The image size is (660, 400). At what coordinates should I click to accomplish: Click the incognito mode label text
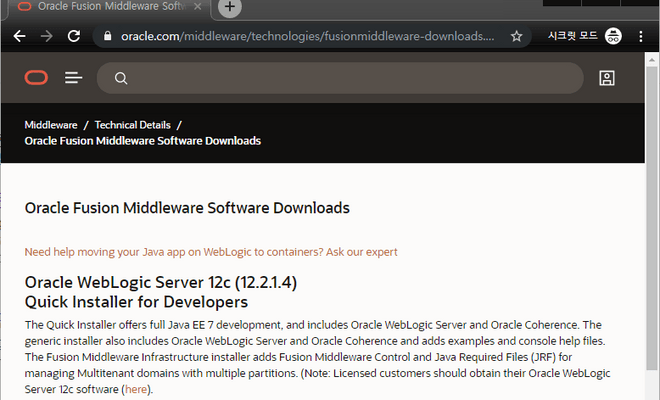point(572,36)
